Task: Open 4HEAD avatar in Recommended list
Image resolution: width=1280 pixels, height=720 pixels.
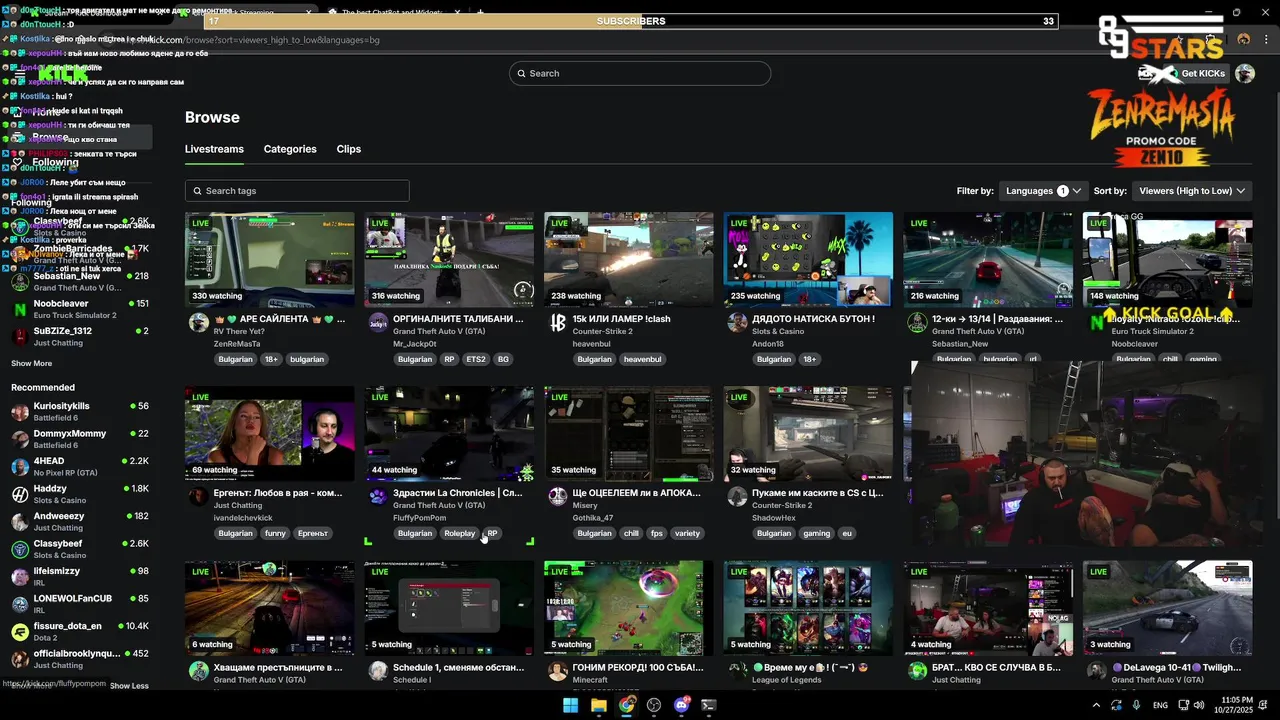Action: 20,467
